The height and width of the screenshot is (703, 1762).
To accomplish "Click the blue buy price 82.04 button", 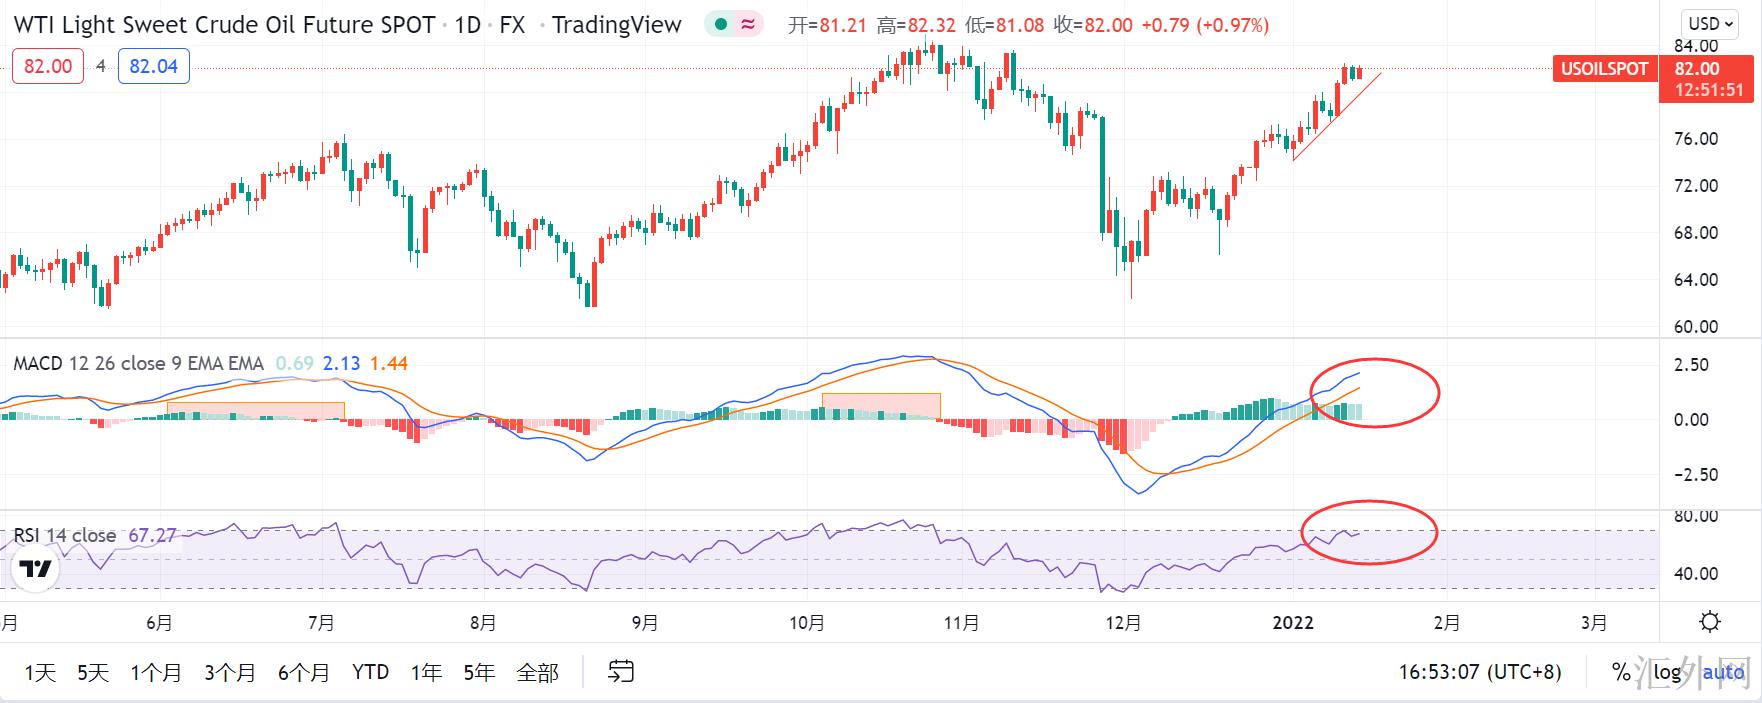I will click(153, 67).
